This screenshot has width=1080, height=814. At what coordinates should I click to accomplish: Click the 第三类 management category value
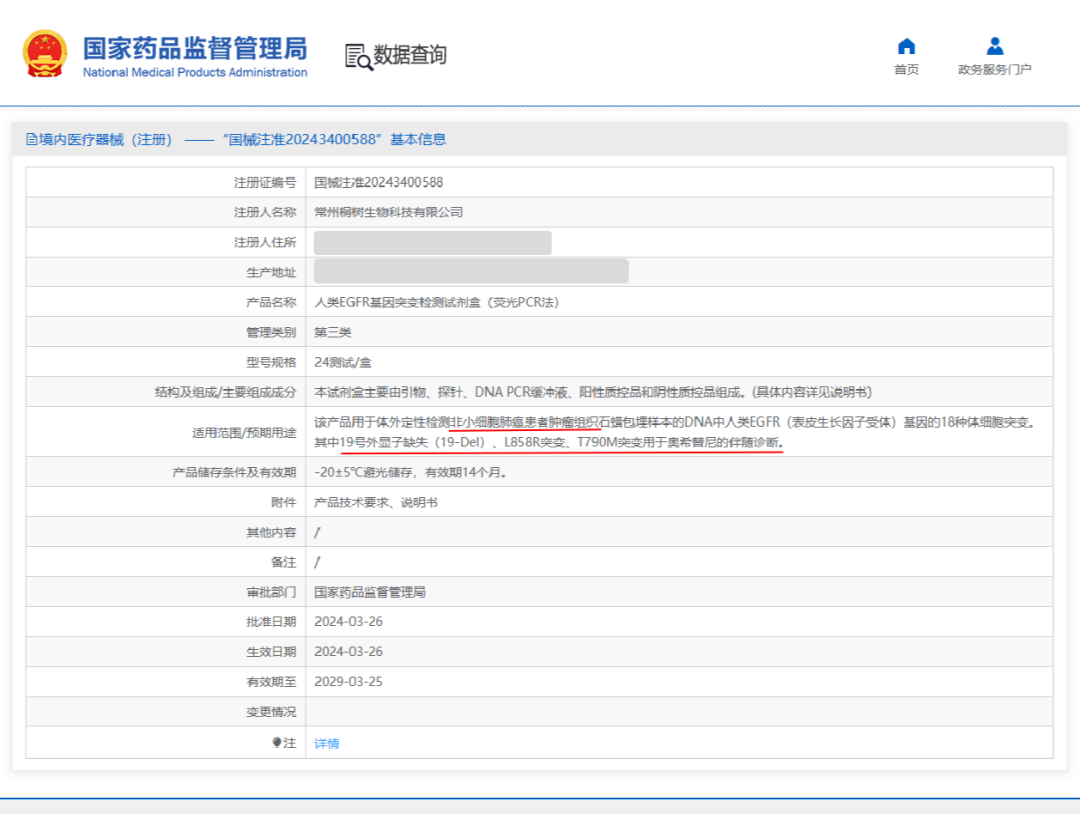click(333, 332)
